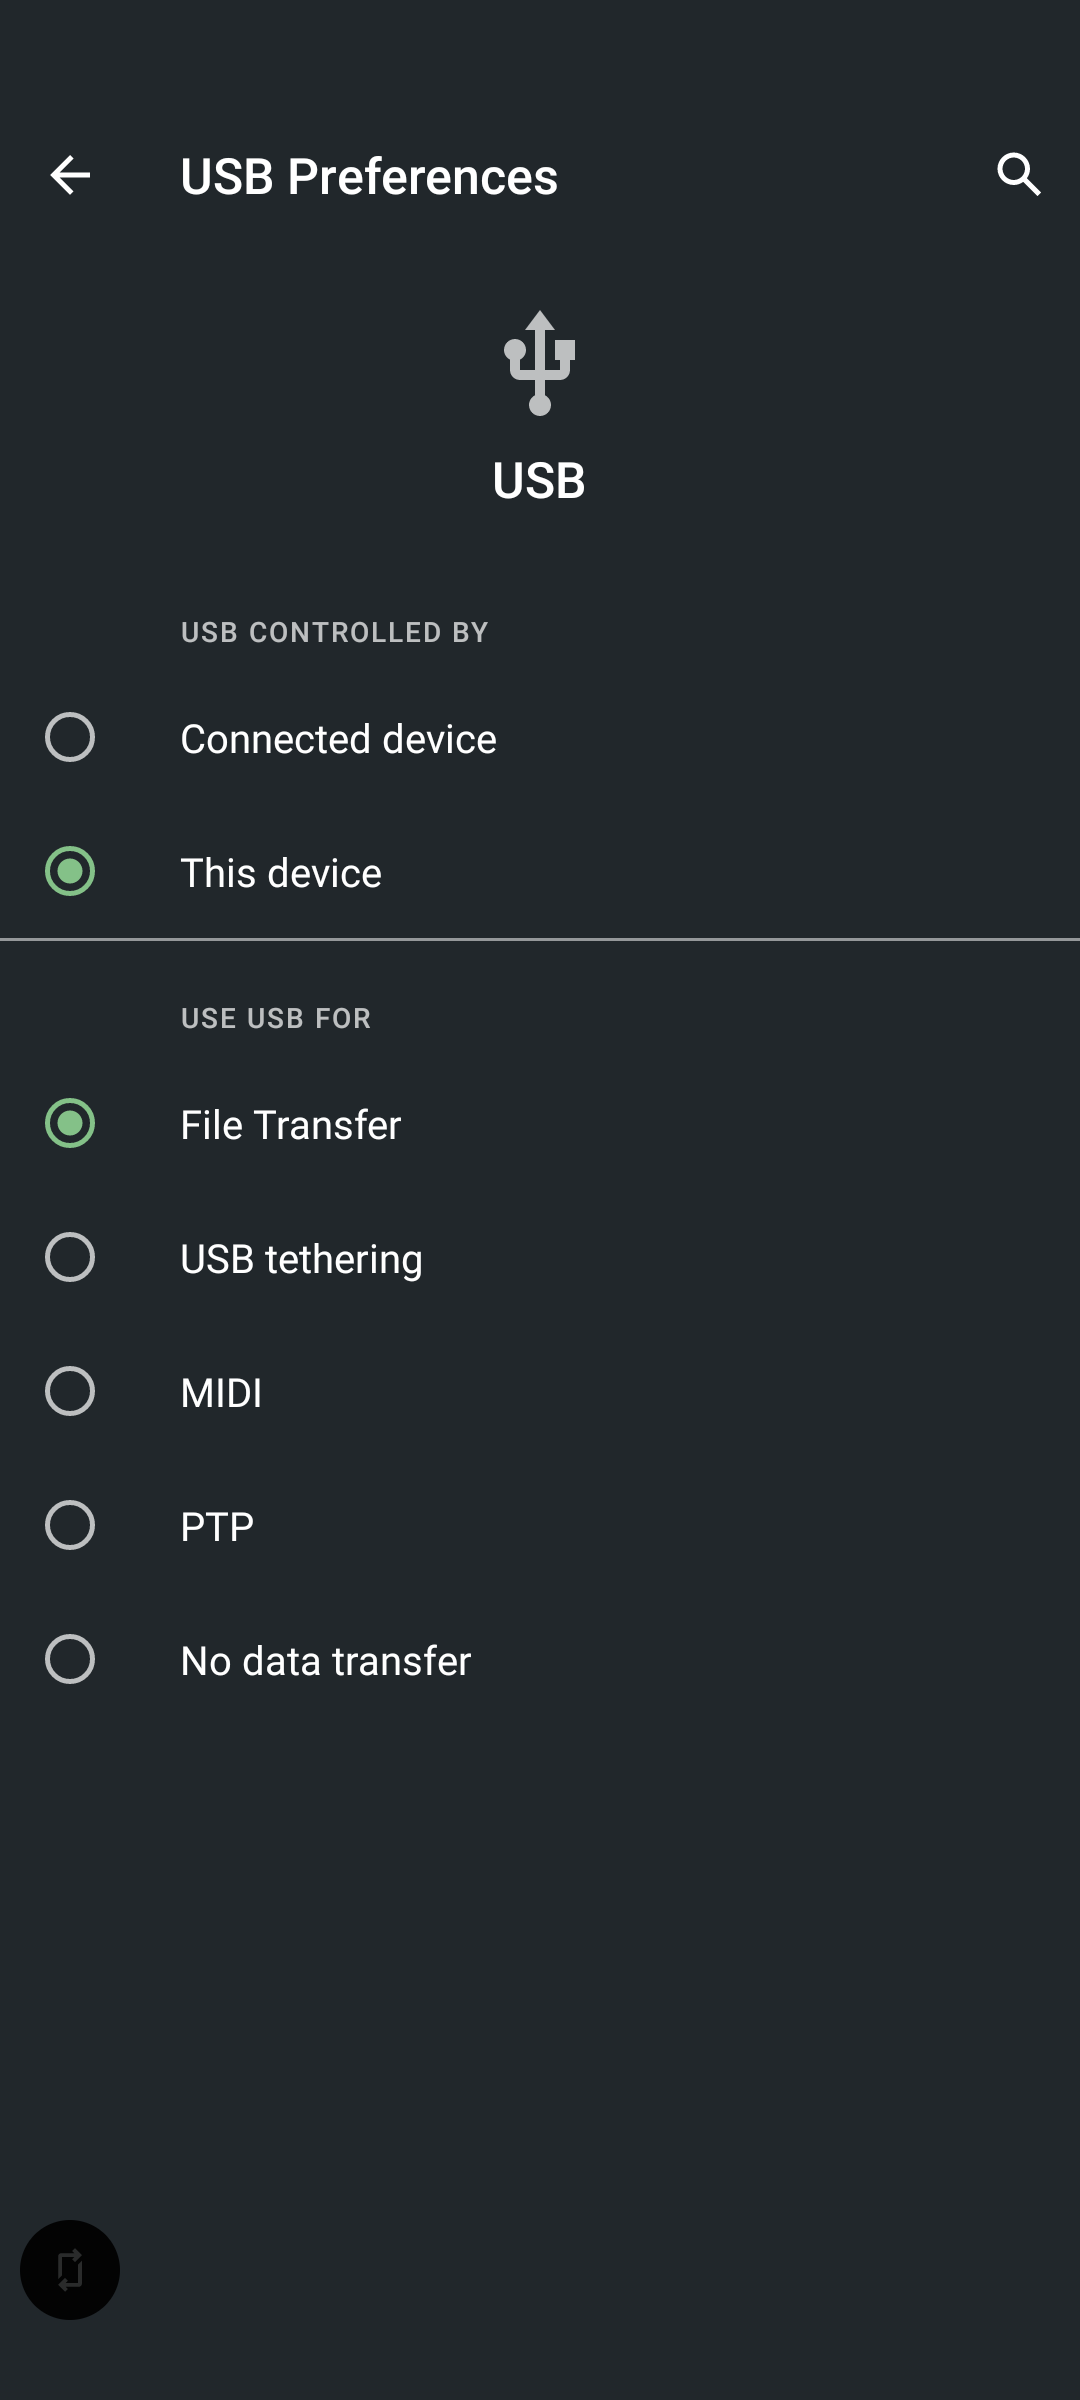Tap the File Transfer option text
The width and height of the screenshot is (1080, 2400).
click(290, 1125)
